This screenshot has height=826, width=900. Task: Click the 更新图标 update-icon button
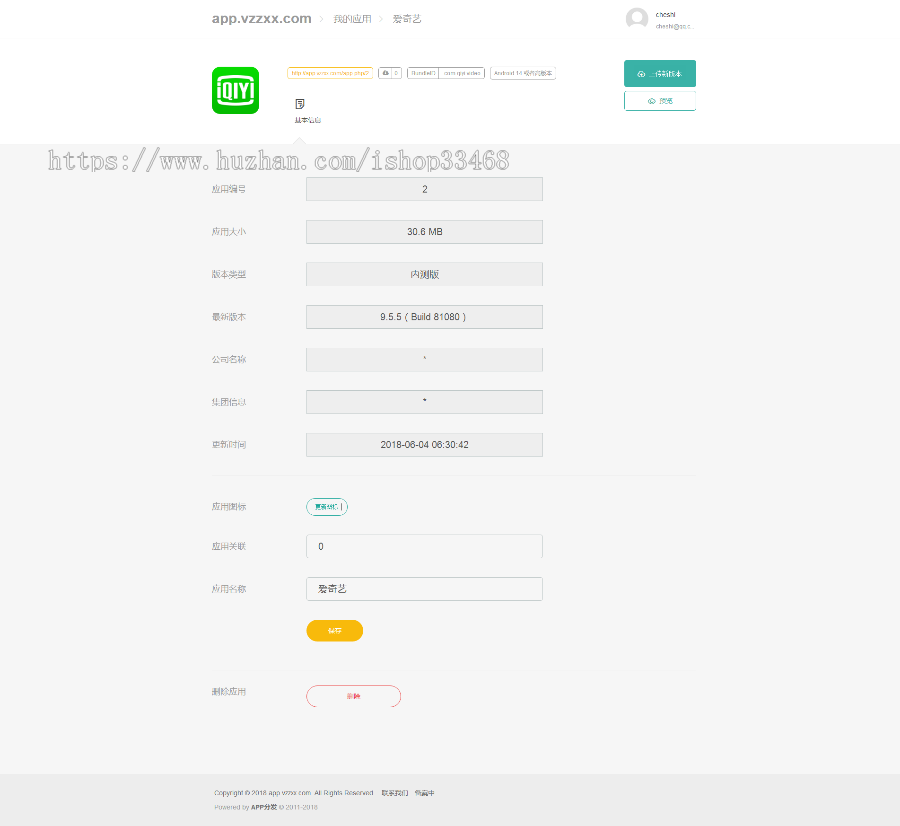327,507
